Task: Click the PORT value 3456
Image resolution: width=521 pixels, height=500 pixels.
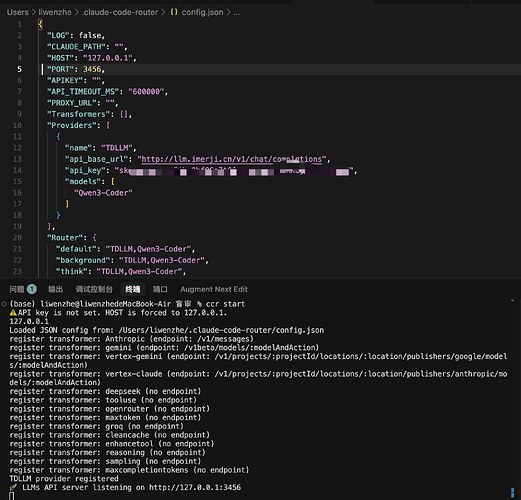Action: (92, 69)
